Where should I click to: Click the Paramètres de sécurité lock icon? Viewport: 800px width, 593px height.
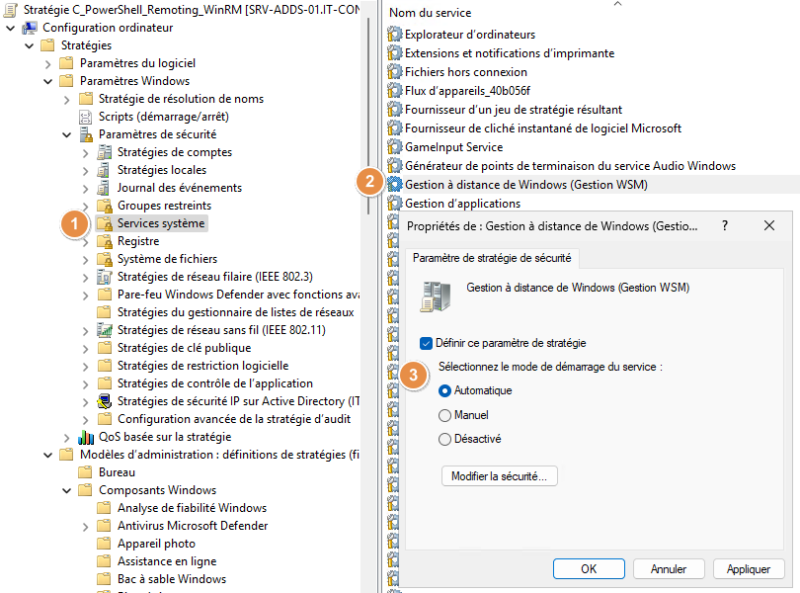86,135
